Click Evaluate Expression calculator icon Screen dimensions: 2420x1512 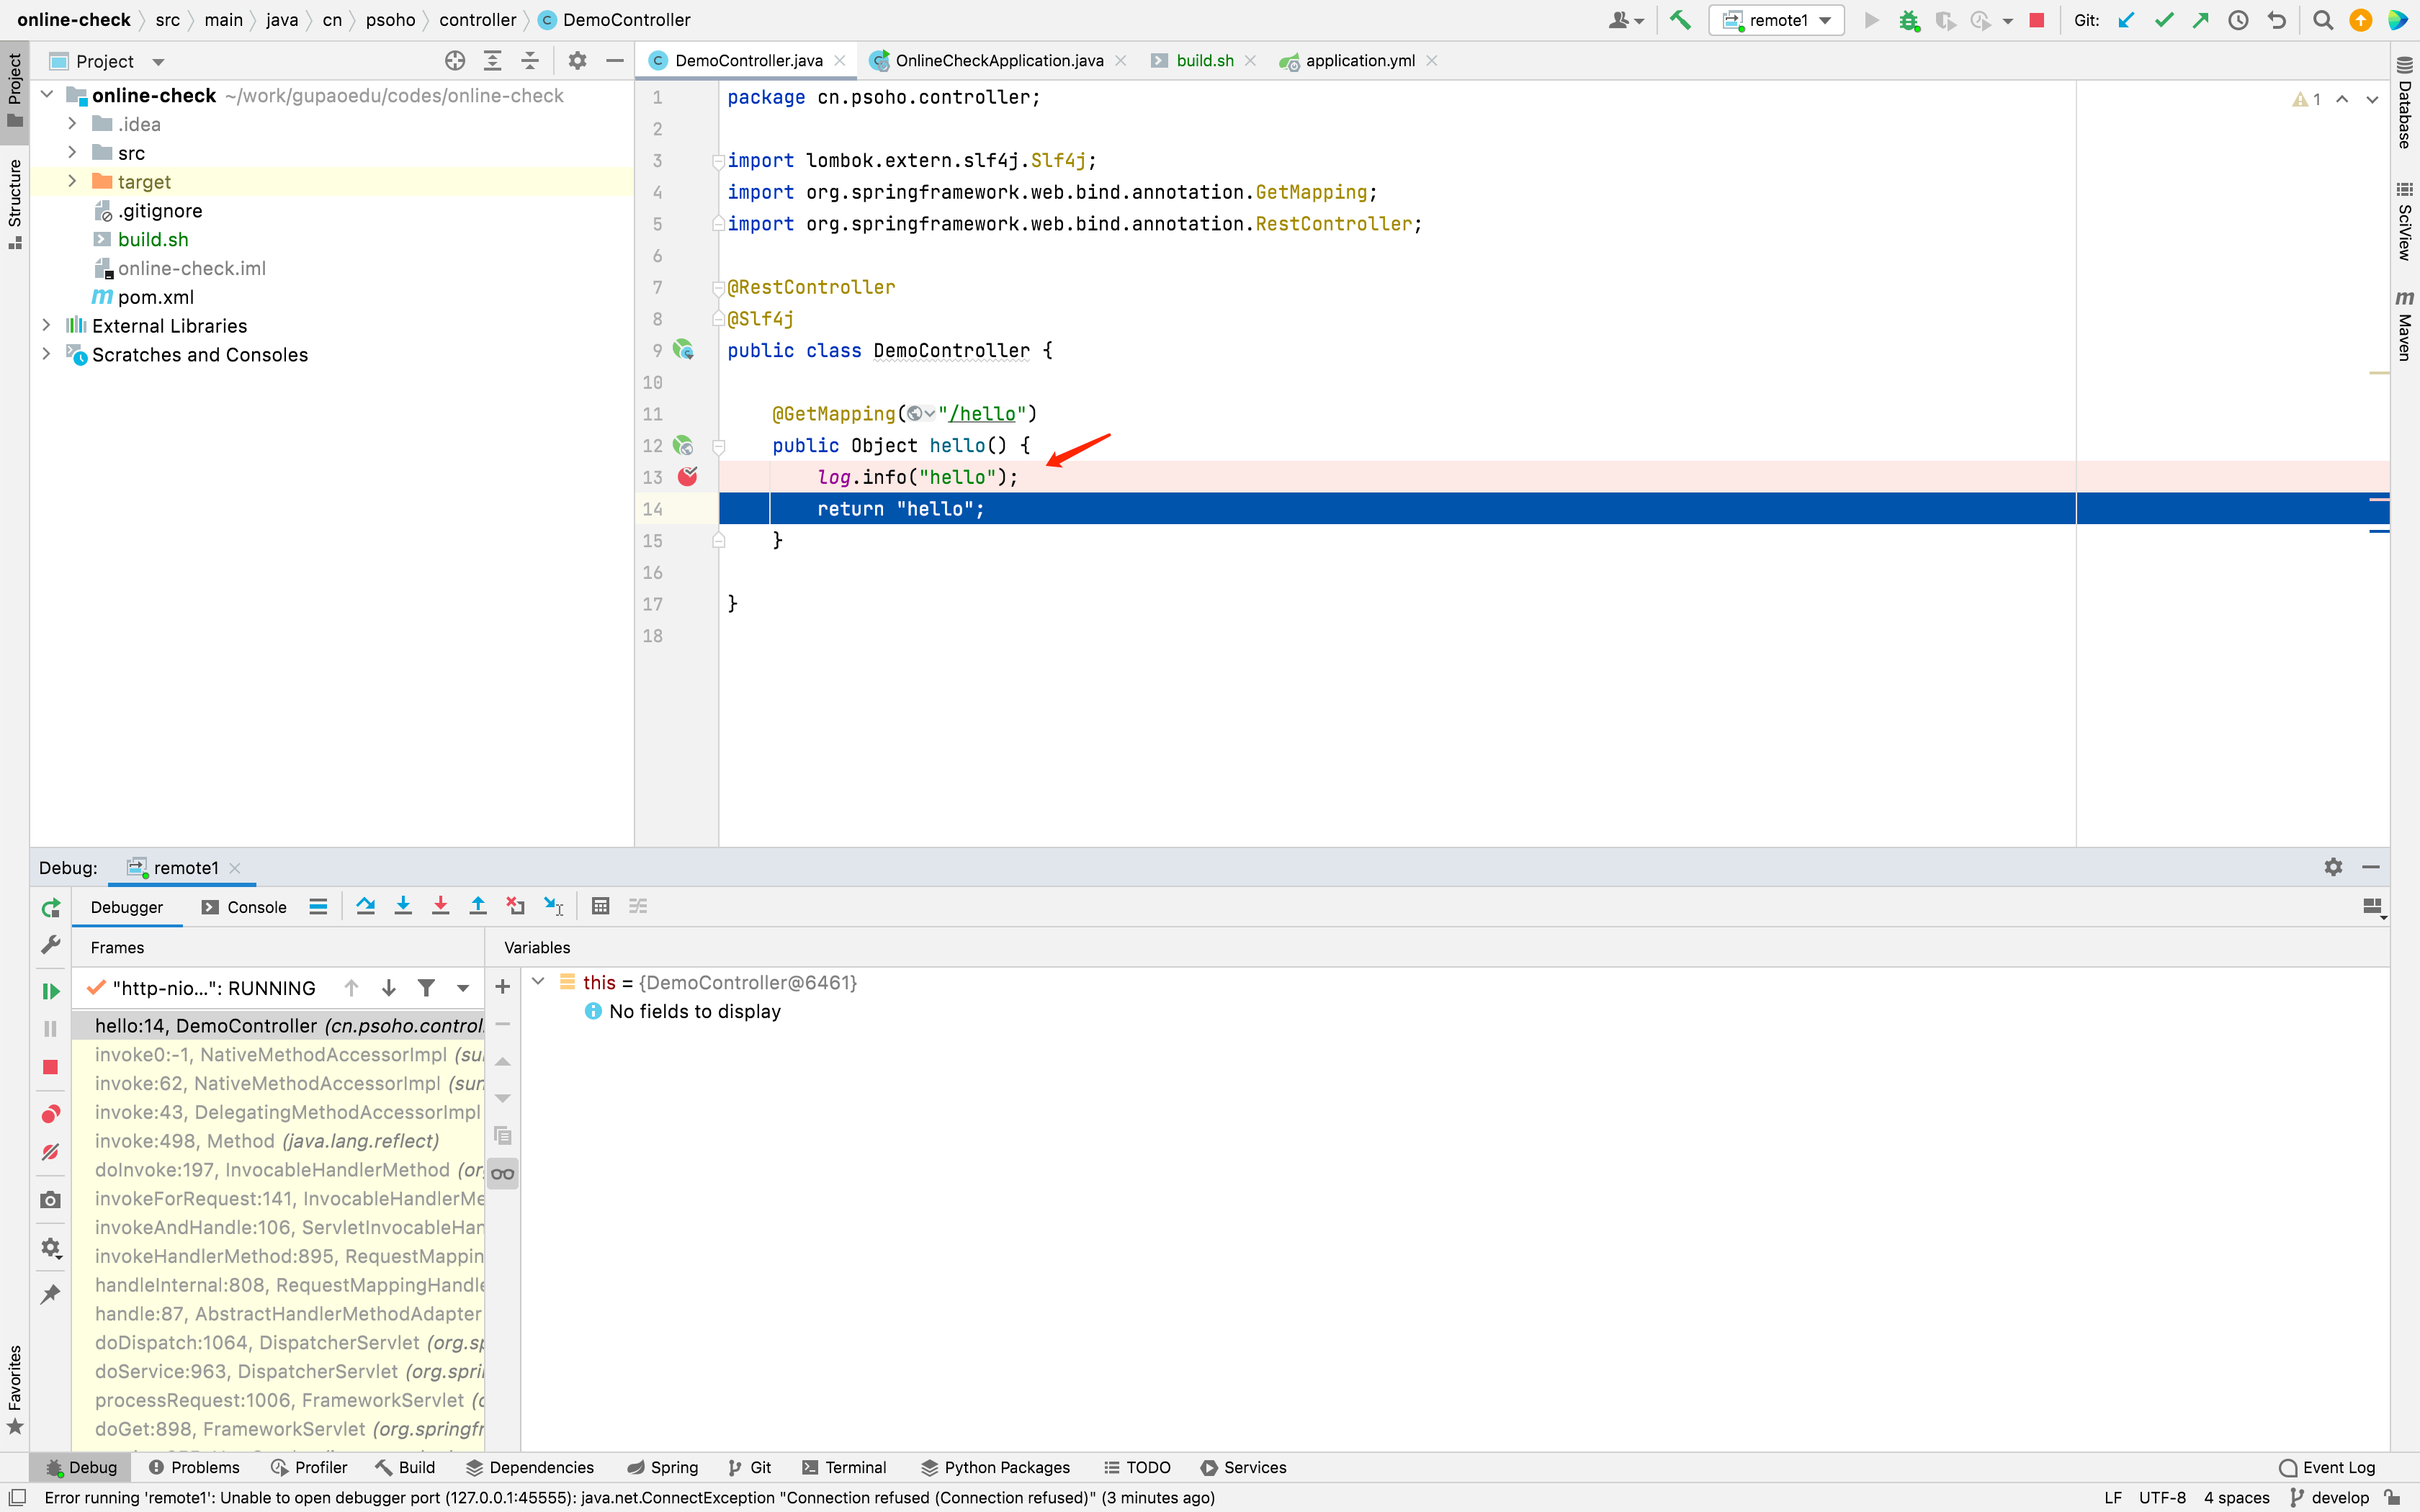[x=600, y=906]
